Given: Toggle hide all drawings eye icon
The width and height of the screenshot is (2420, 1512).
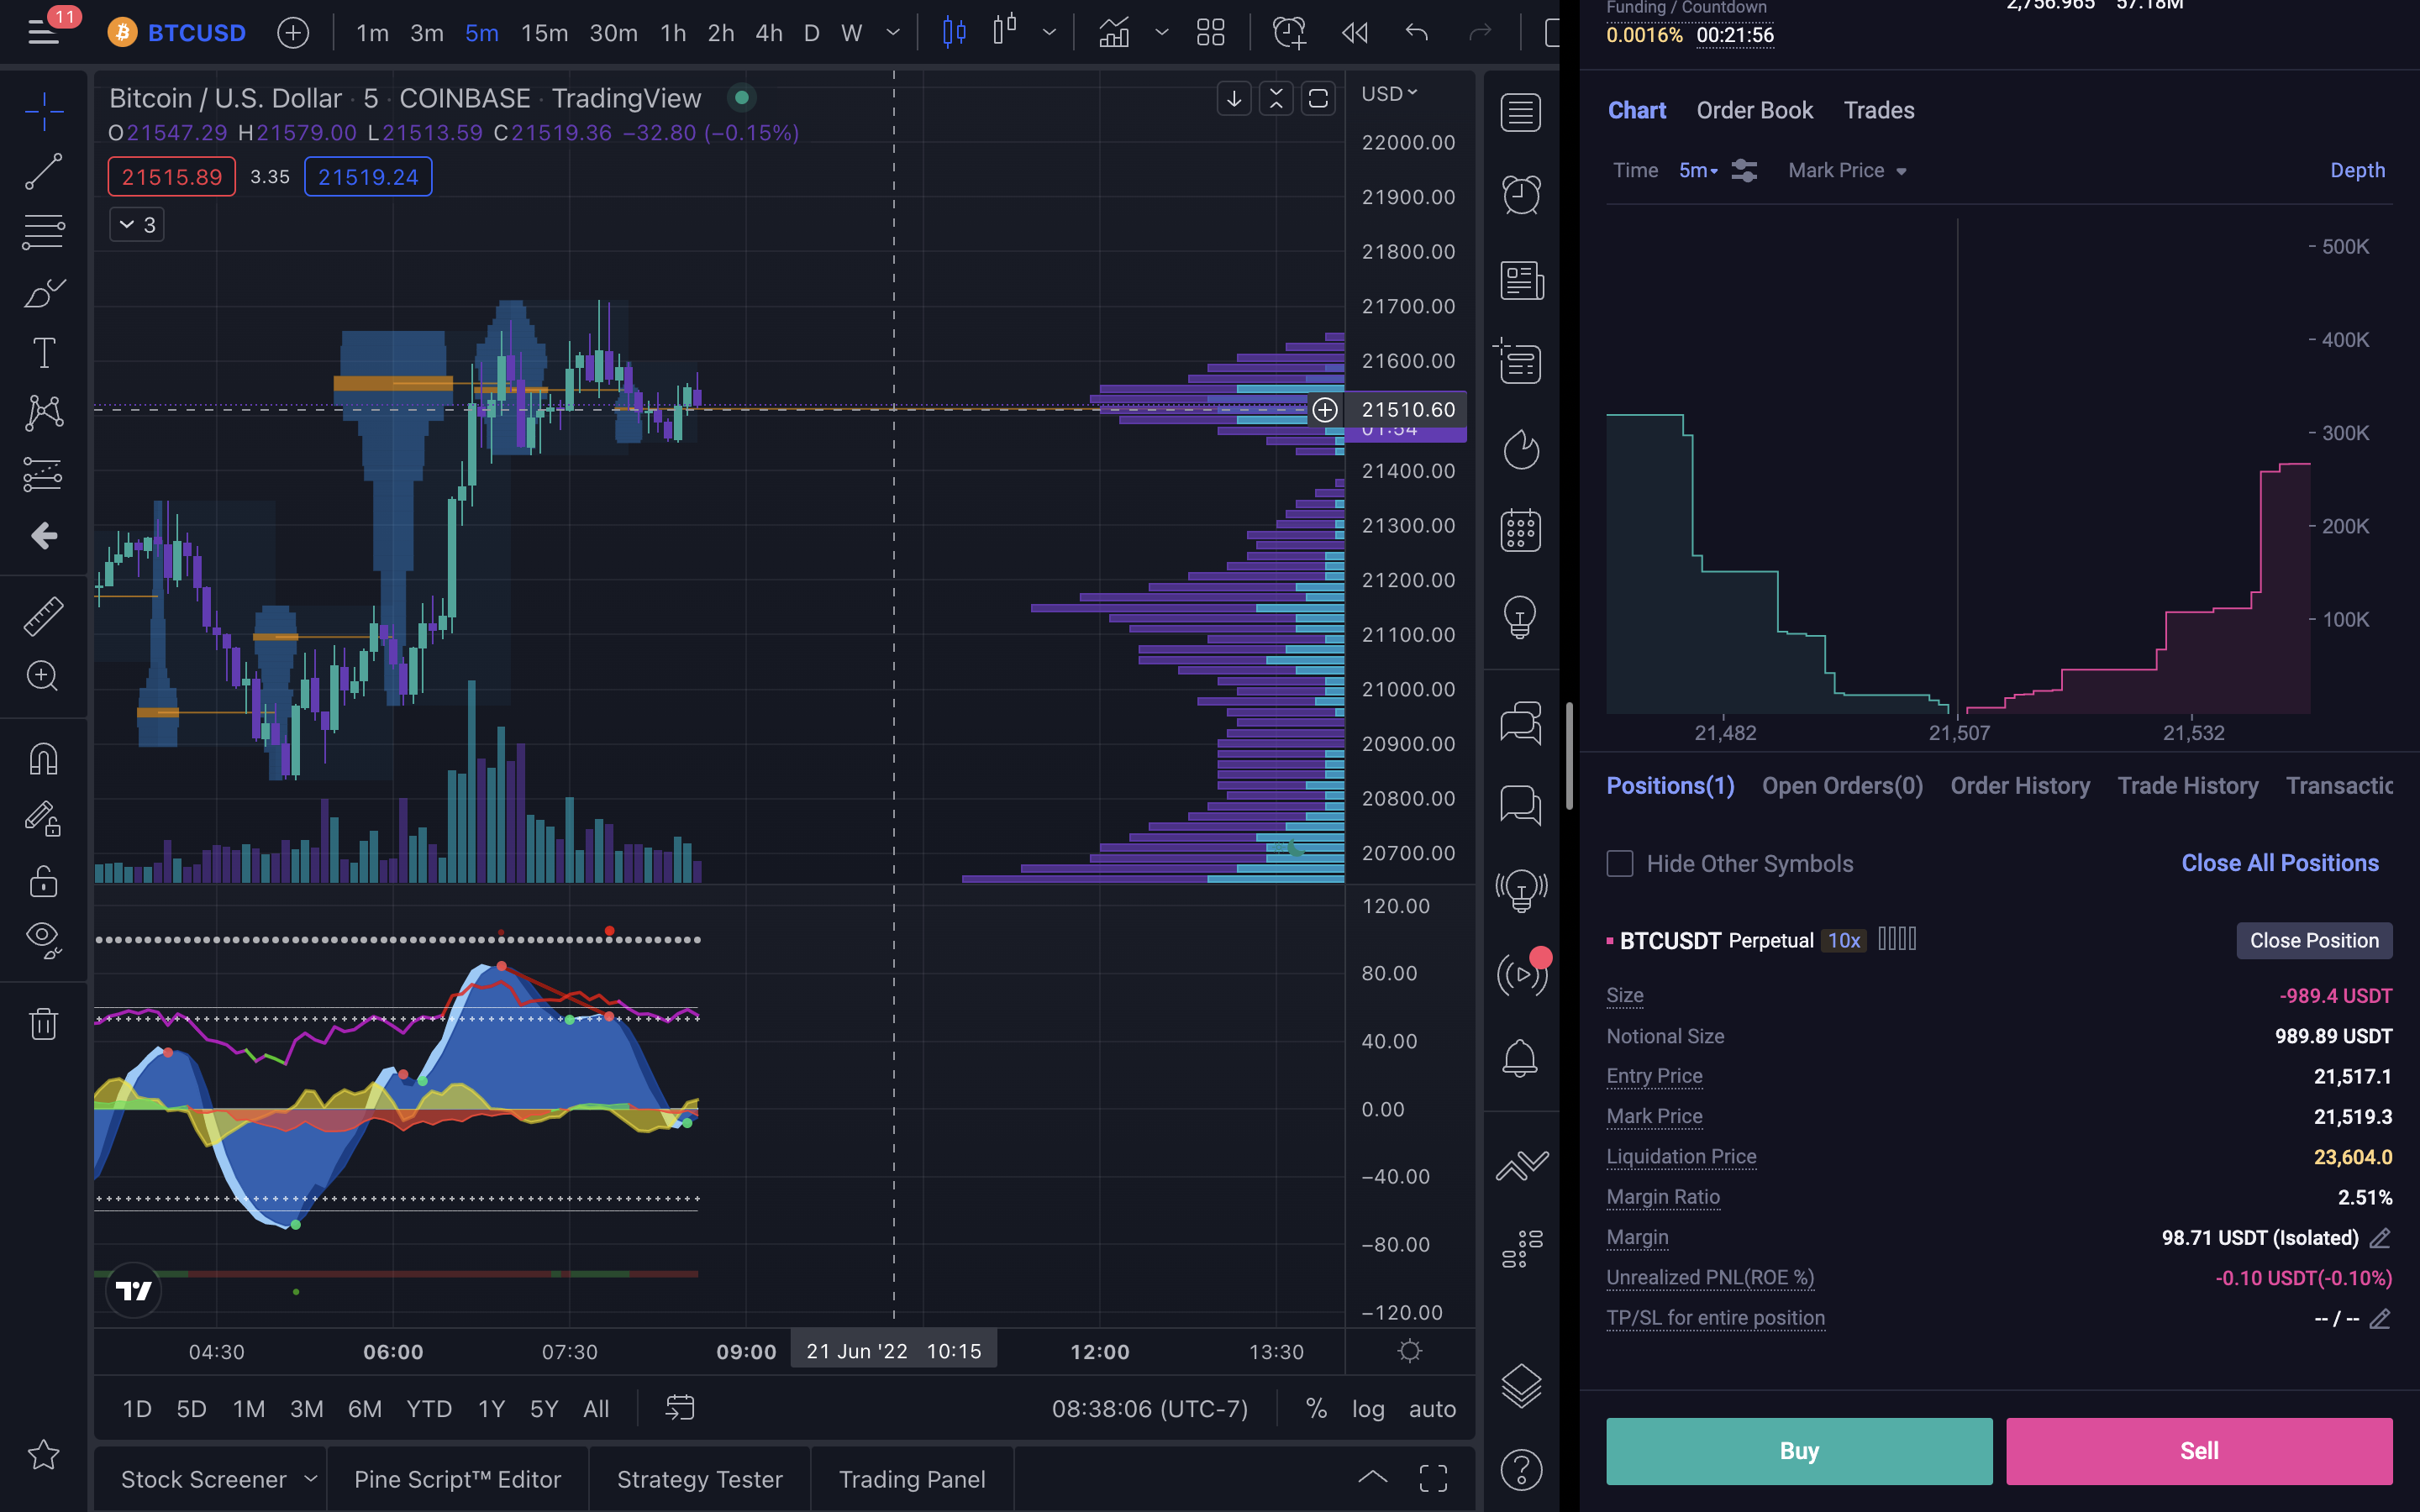Looking at the screenshot, I should pos(44,940).
